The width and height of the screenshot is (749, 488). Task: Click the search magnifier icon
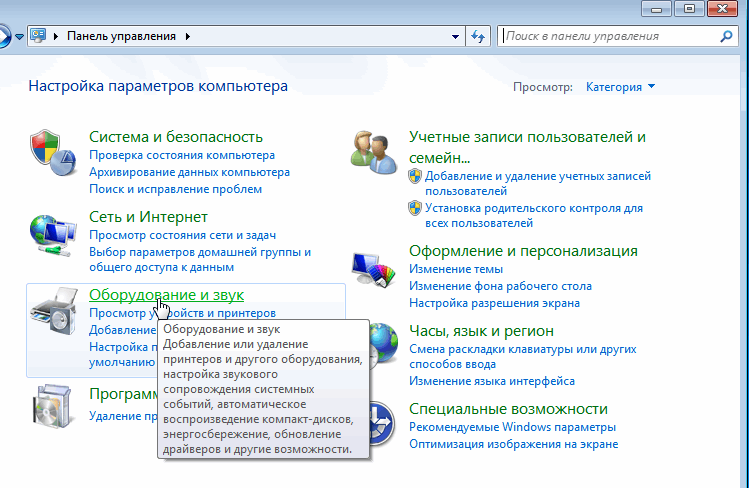[x=726, y=36]
